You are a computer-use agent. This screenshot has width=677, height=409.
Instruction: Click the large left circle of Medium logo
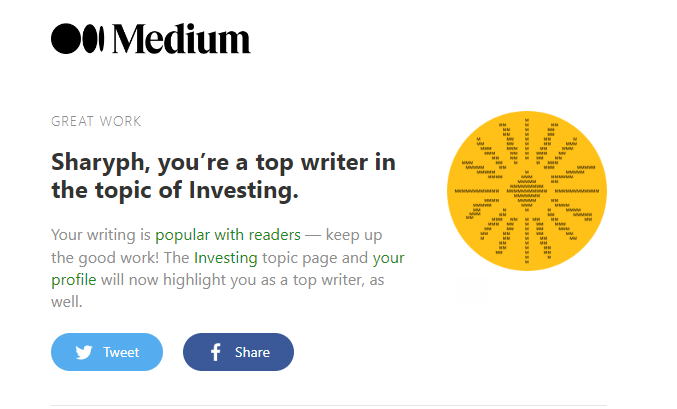(x=66, y=38)
